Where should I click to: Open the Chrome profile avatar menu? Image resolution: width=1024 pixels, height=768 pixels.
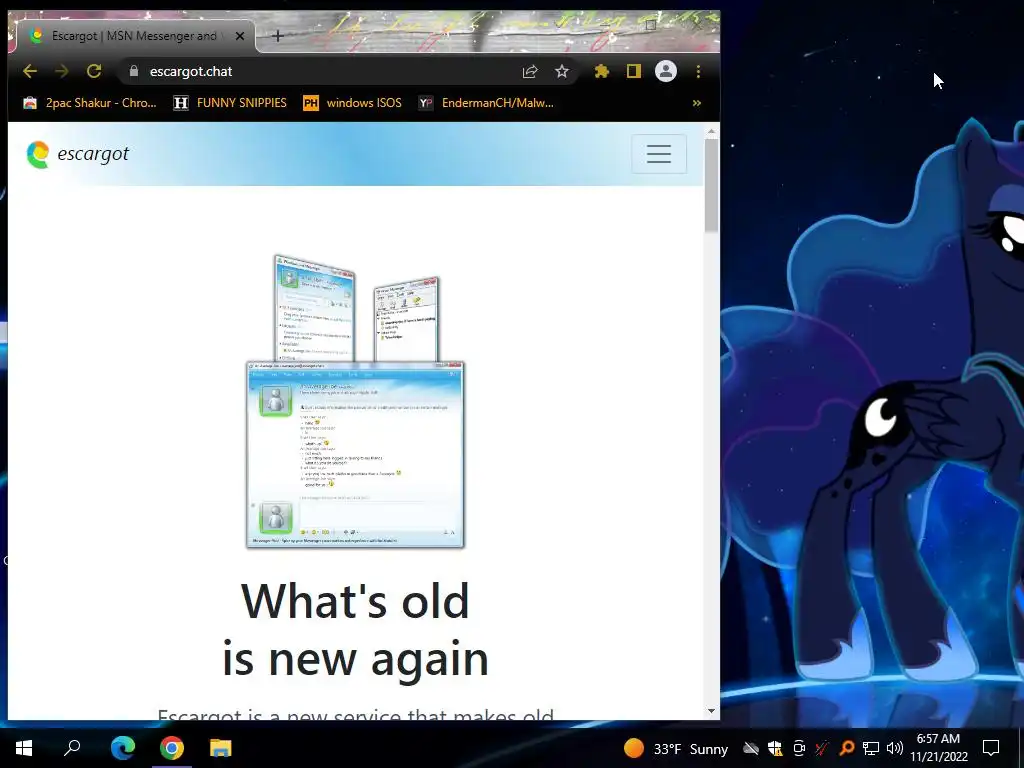click(665, 71)
